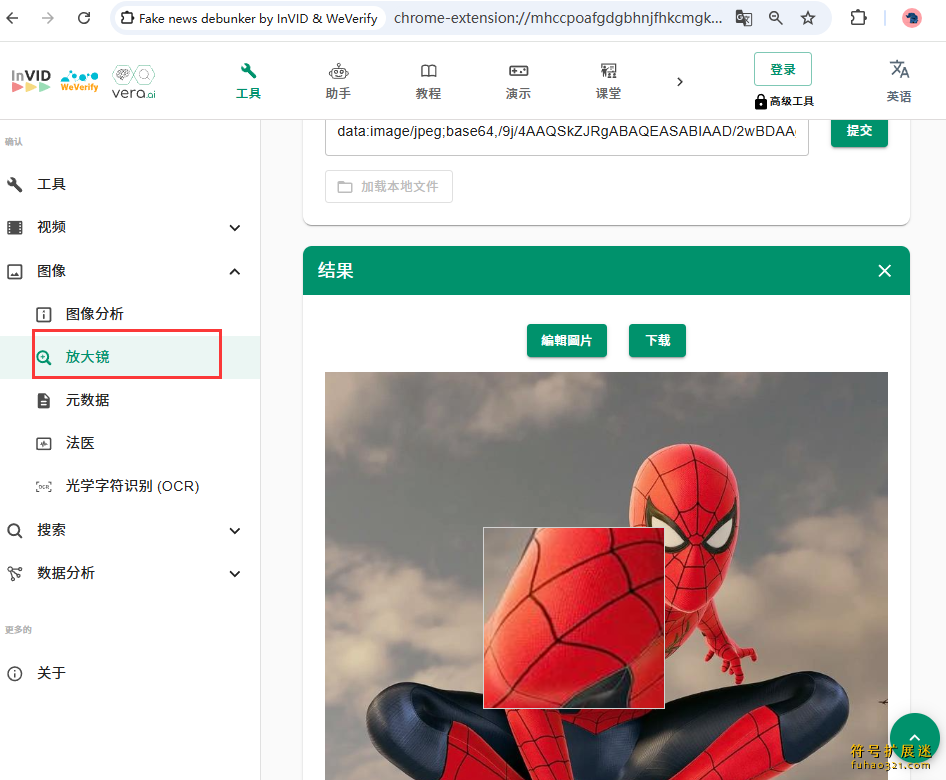Switch to the 演示 demo tab
This screenshot has width=946, height=780.
[518, 81]
